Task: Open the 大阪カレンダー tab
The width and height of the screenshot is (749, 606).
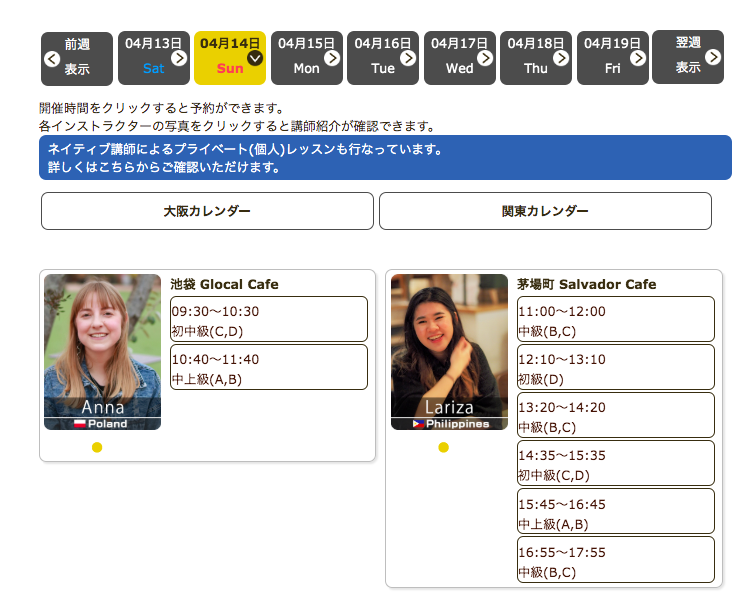Action: (x=207, y=211)
